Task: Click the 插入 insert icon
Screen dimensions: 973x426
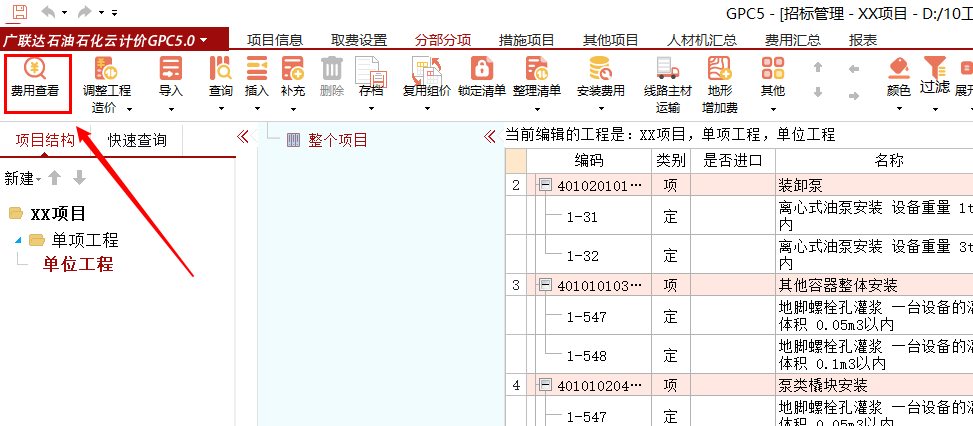Action: (256, 68)
